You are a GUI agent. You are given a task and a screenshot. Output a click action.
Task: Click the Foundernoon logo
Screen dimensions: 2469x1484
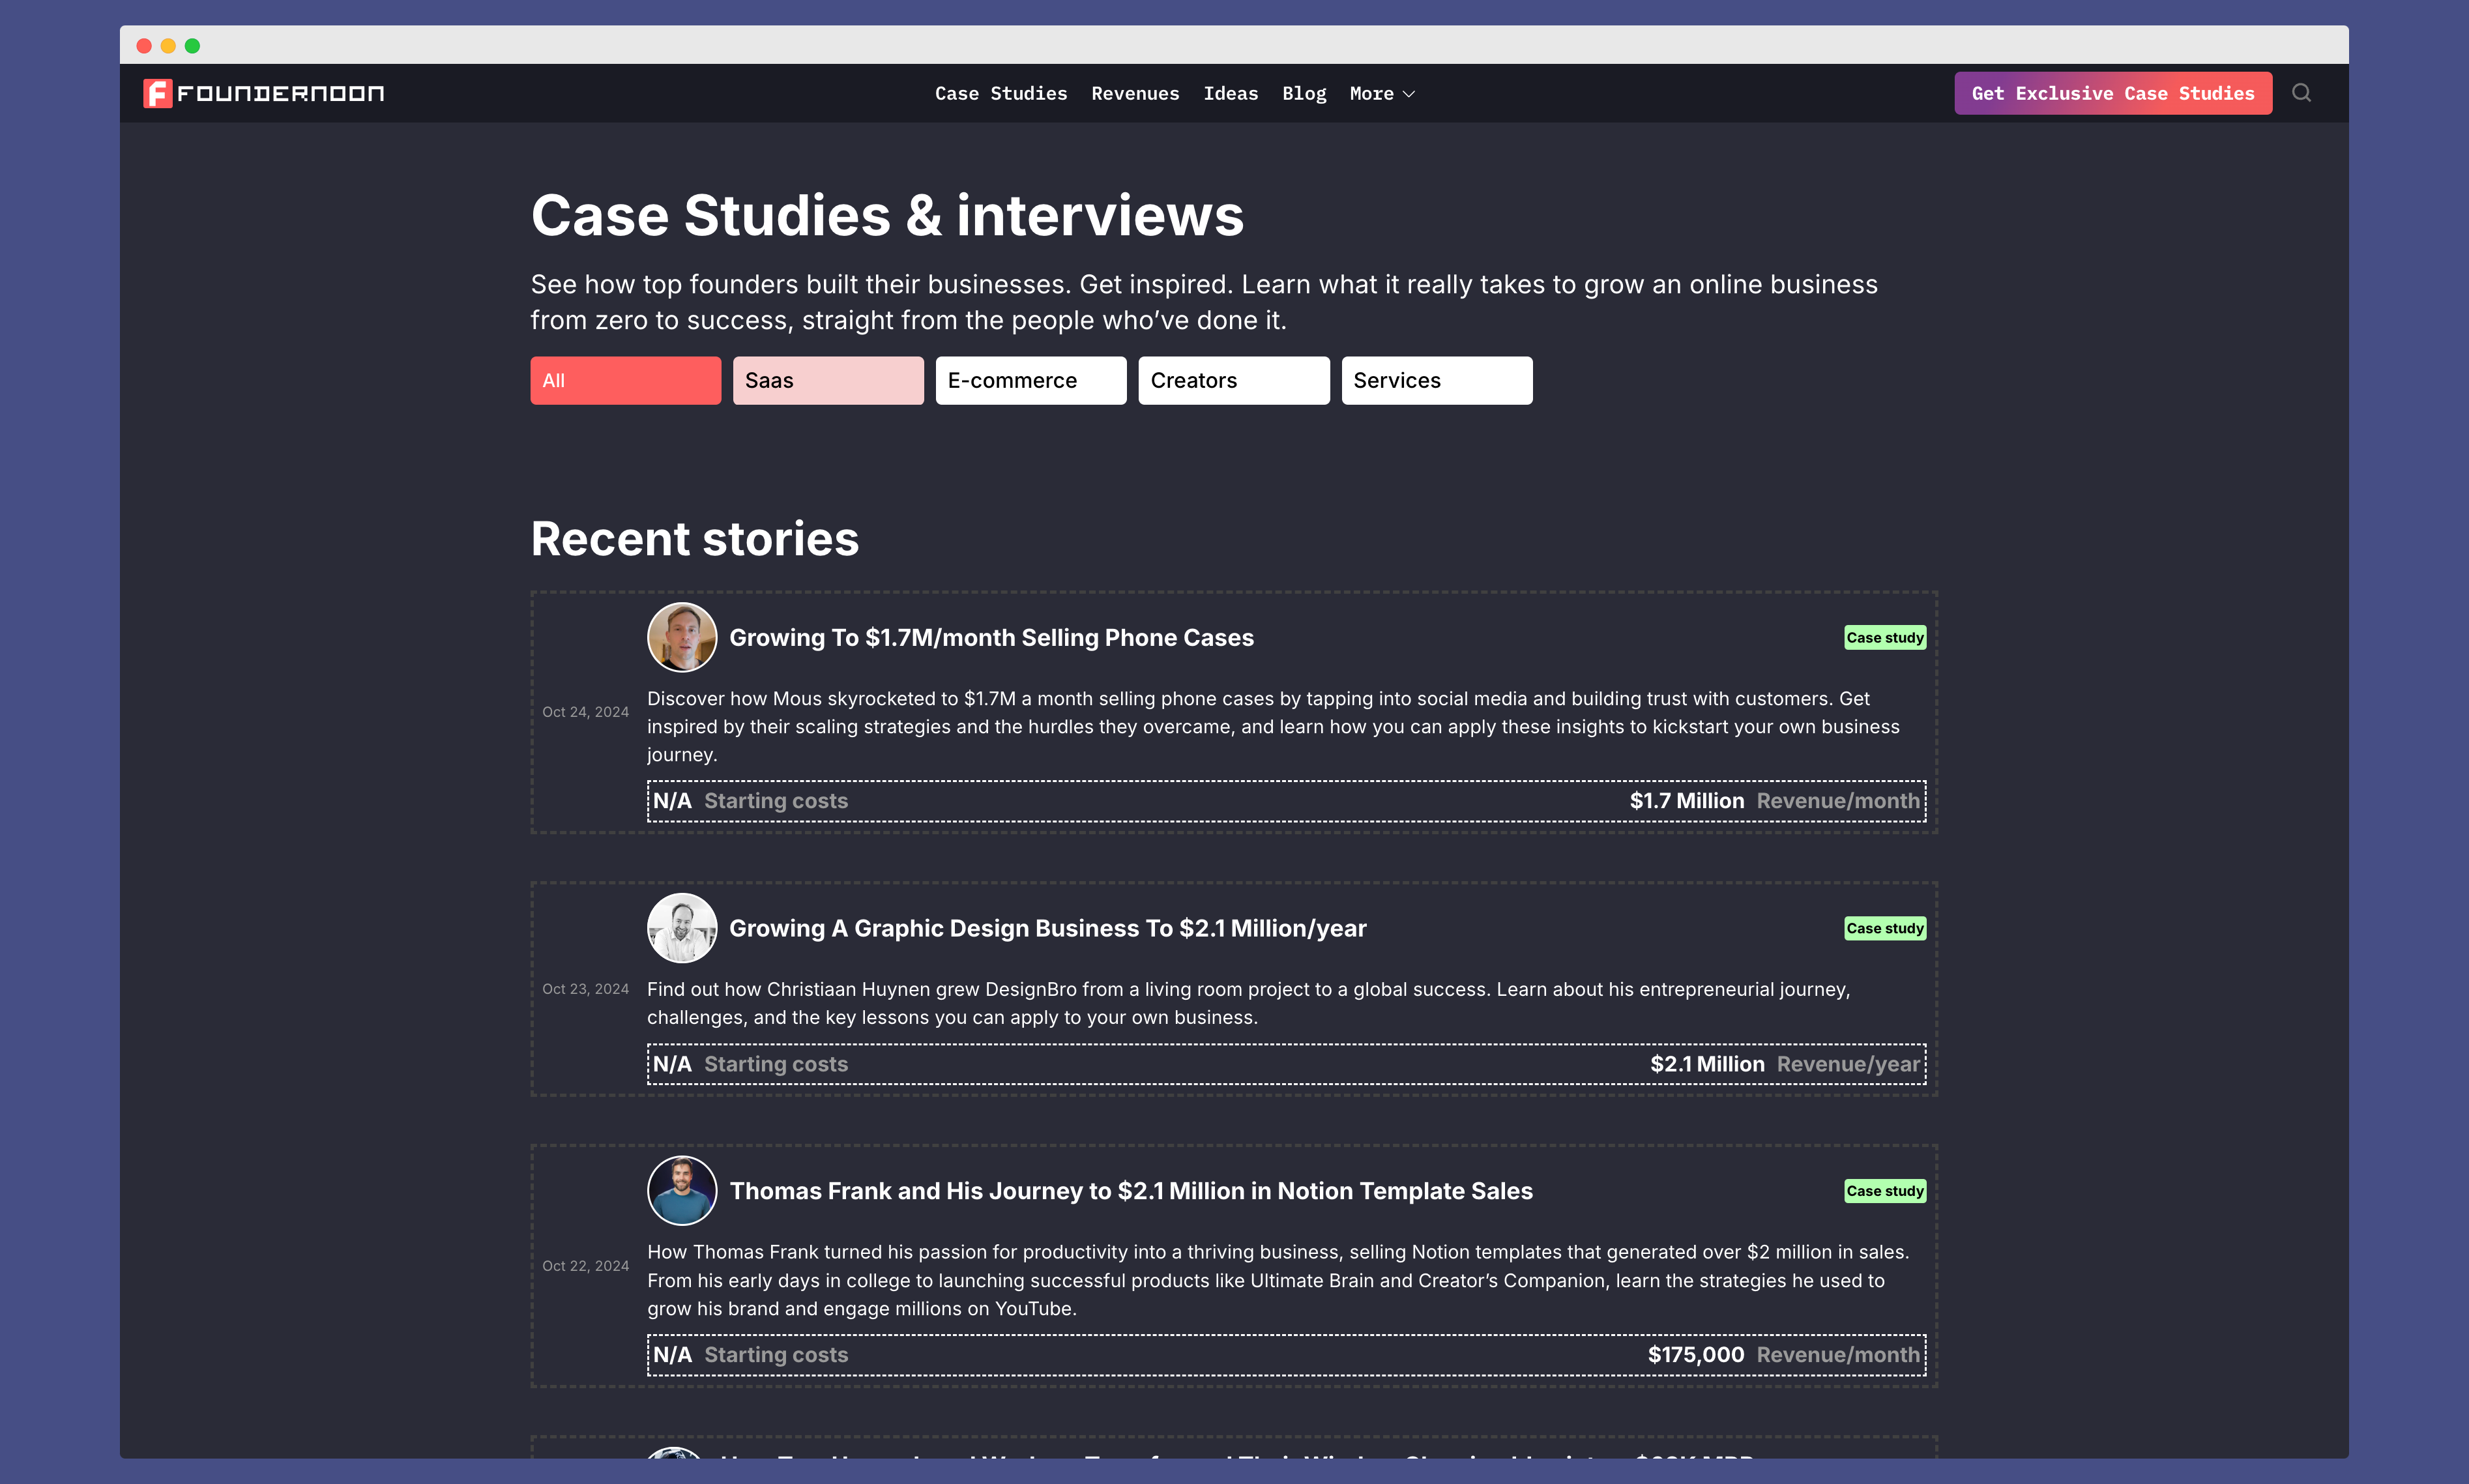point(264,93)
